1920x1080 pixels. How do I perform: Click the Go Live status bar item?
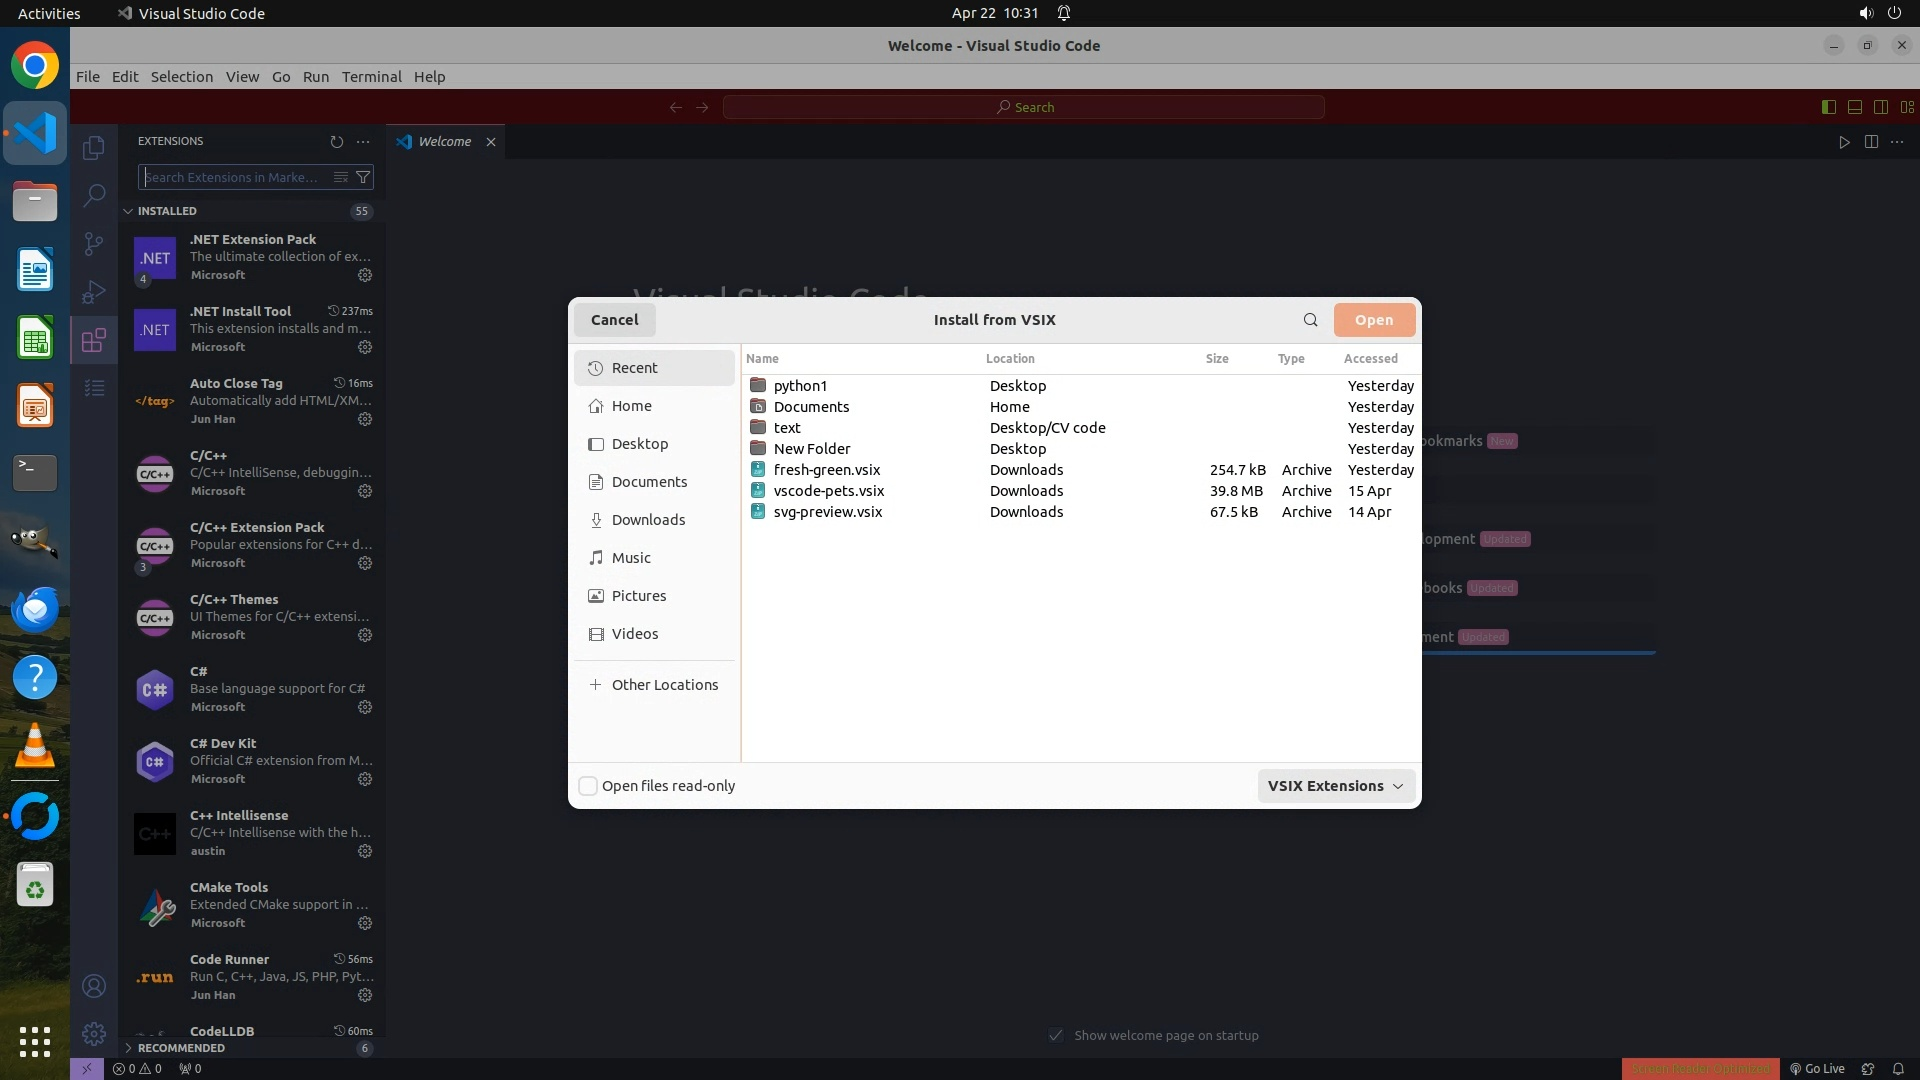(x=1818, y=1068)
